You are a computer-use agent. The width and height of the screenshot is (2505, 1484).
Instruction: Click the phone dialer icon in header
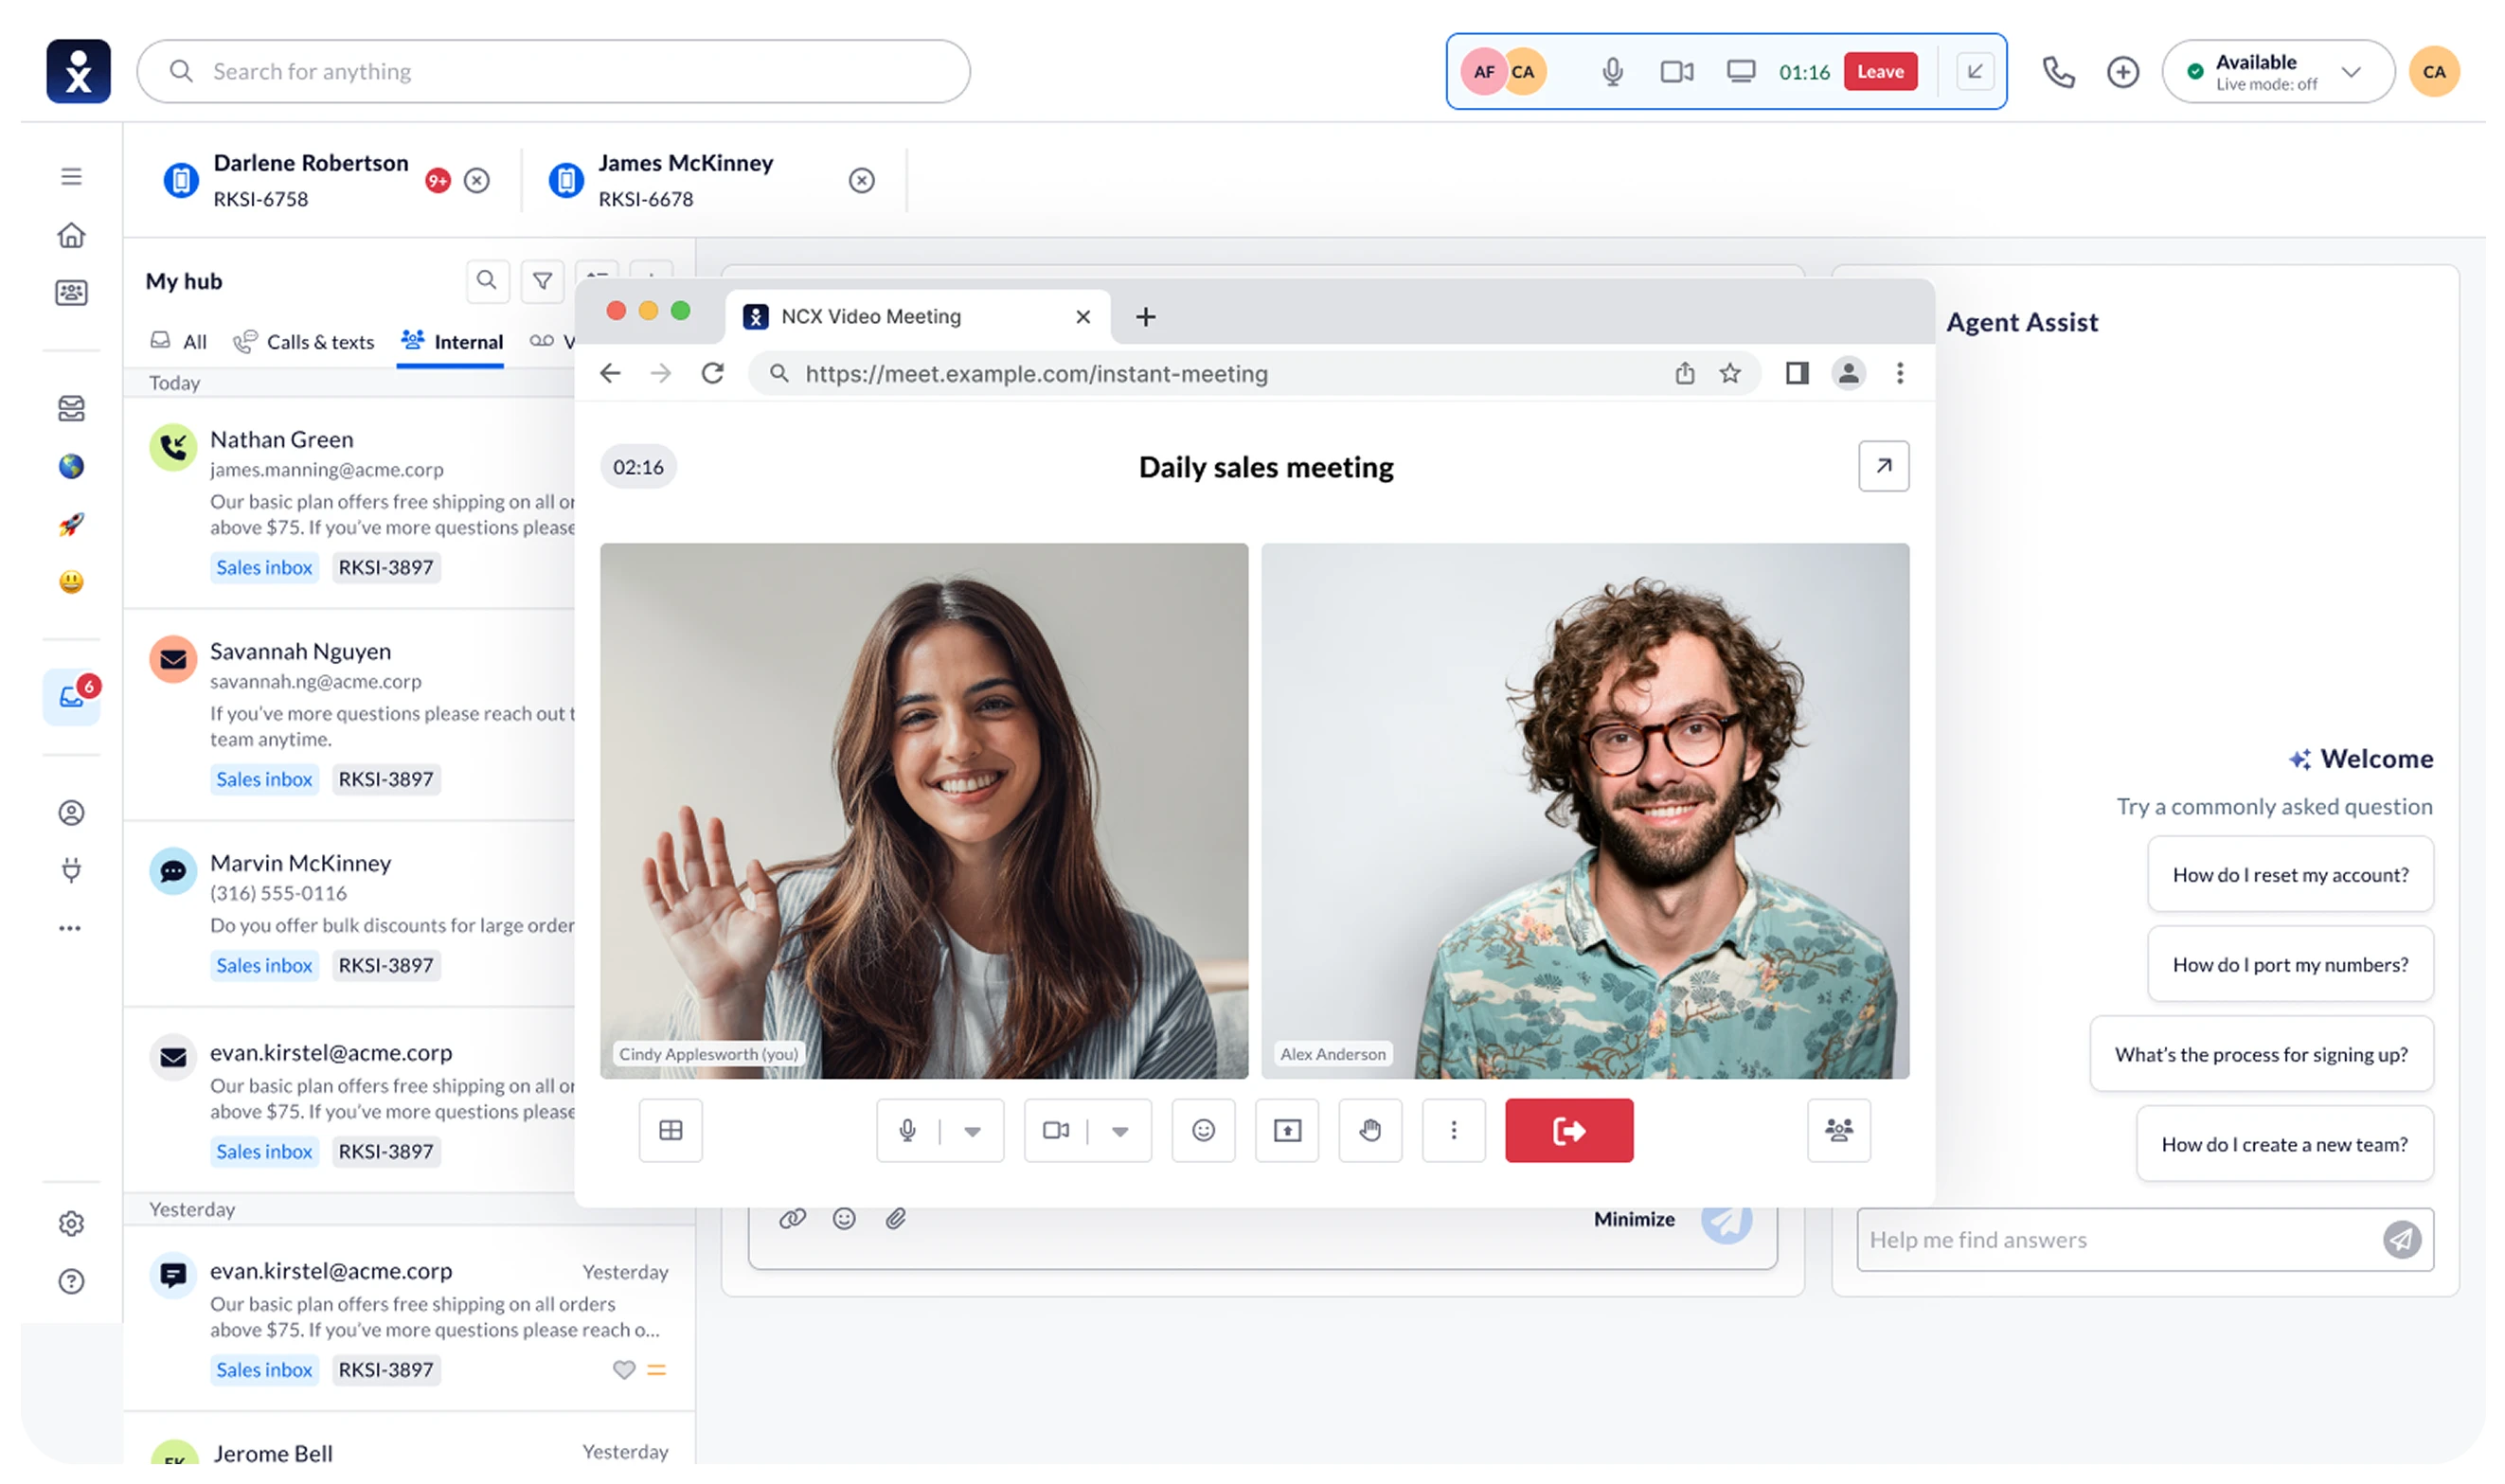point(2058,72)
